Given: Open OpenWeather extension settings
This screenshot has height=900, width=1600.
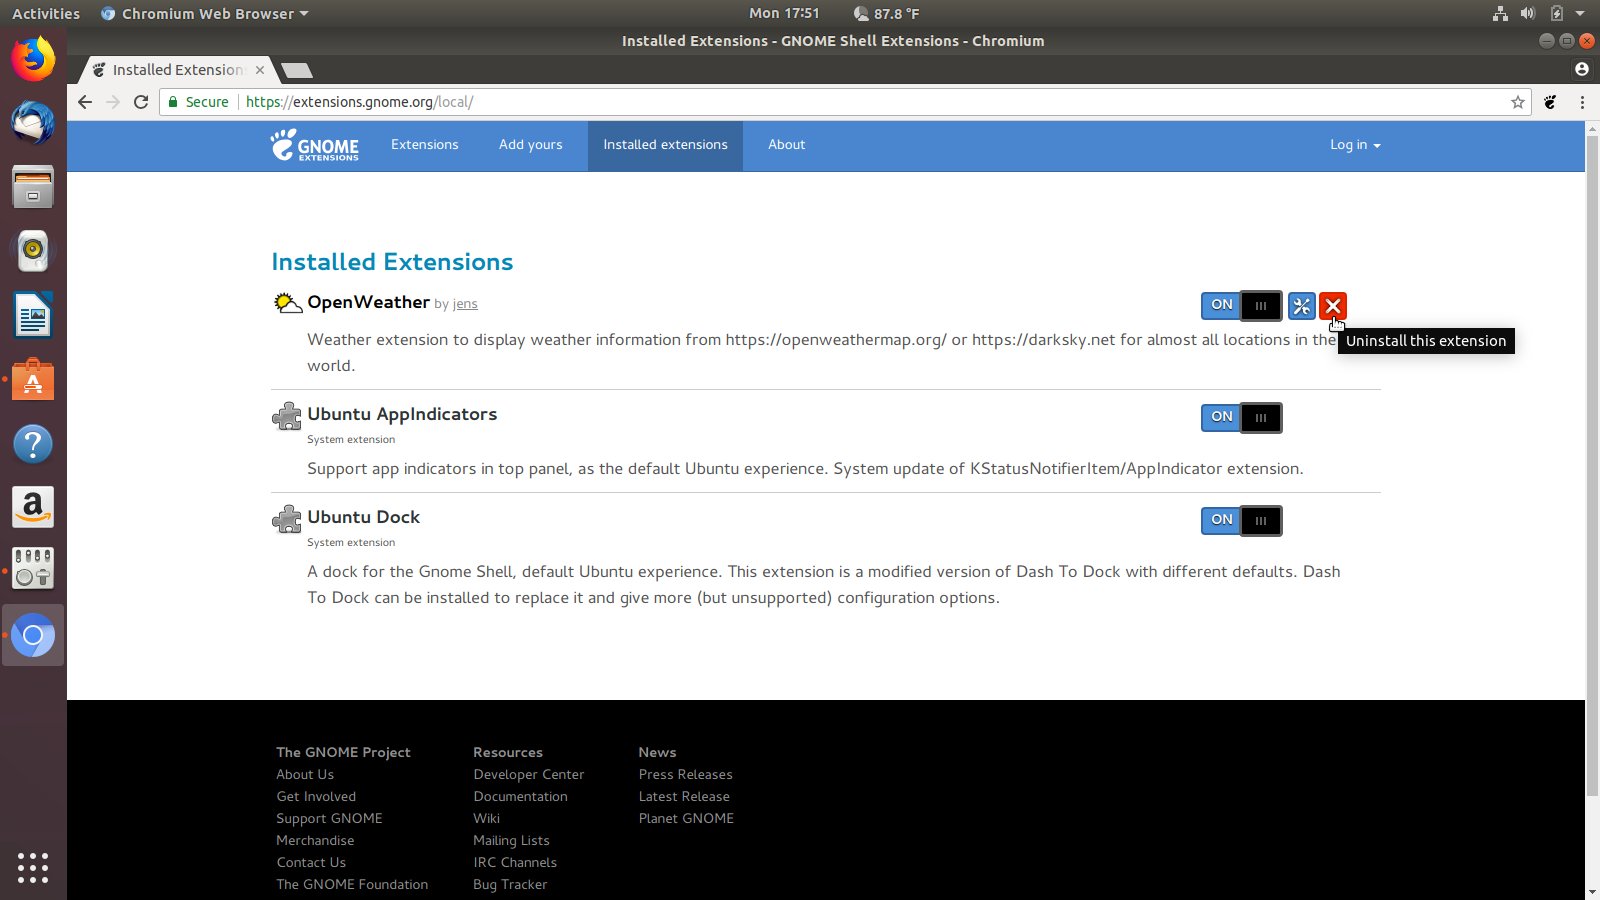Looking at the screenshot, I should coord(1301,306).
